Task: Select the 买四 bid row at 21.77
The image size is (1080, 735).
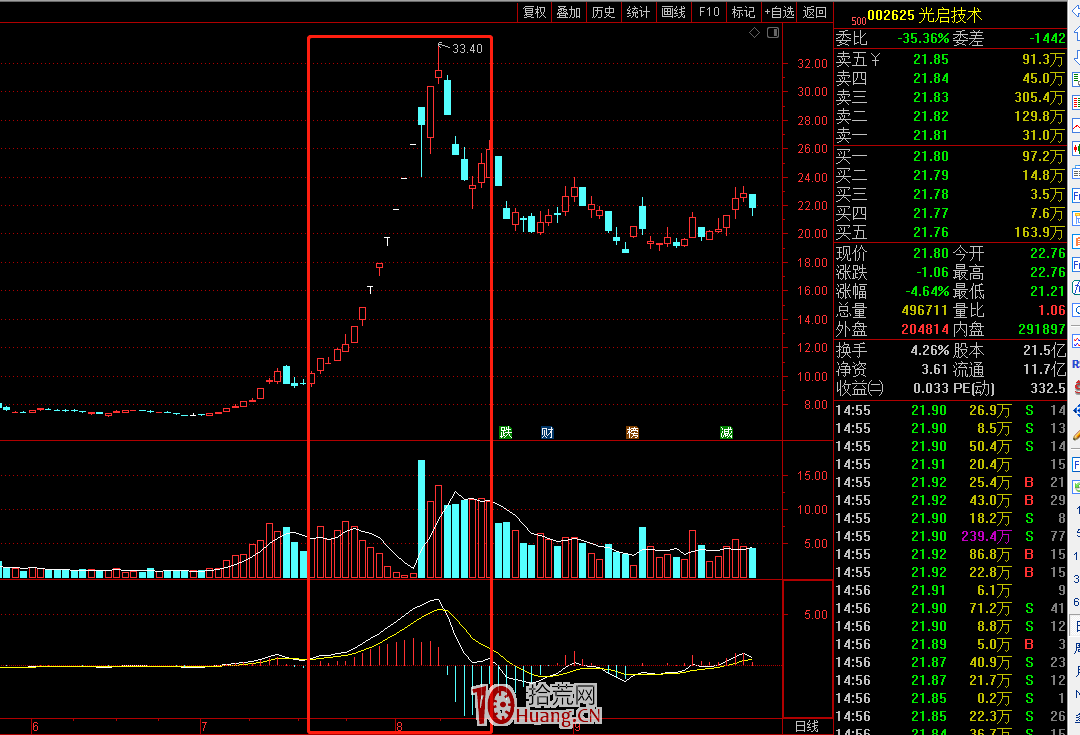Action: tap(951, 214)
